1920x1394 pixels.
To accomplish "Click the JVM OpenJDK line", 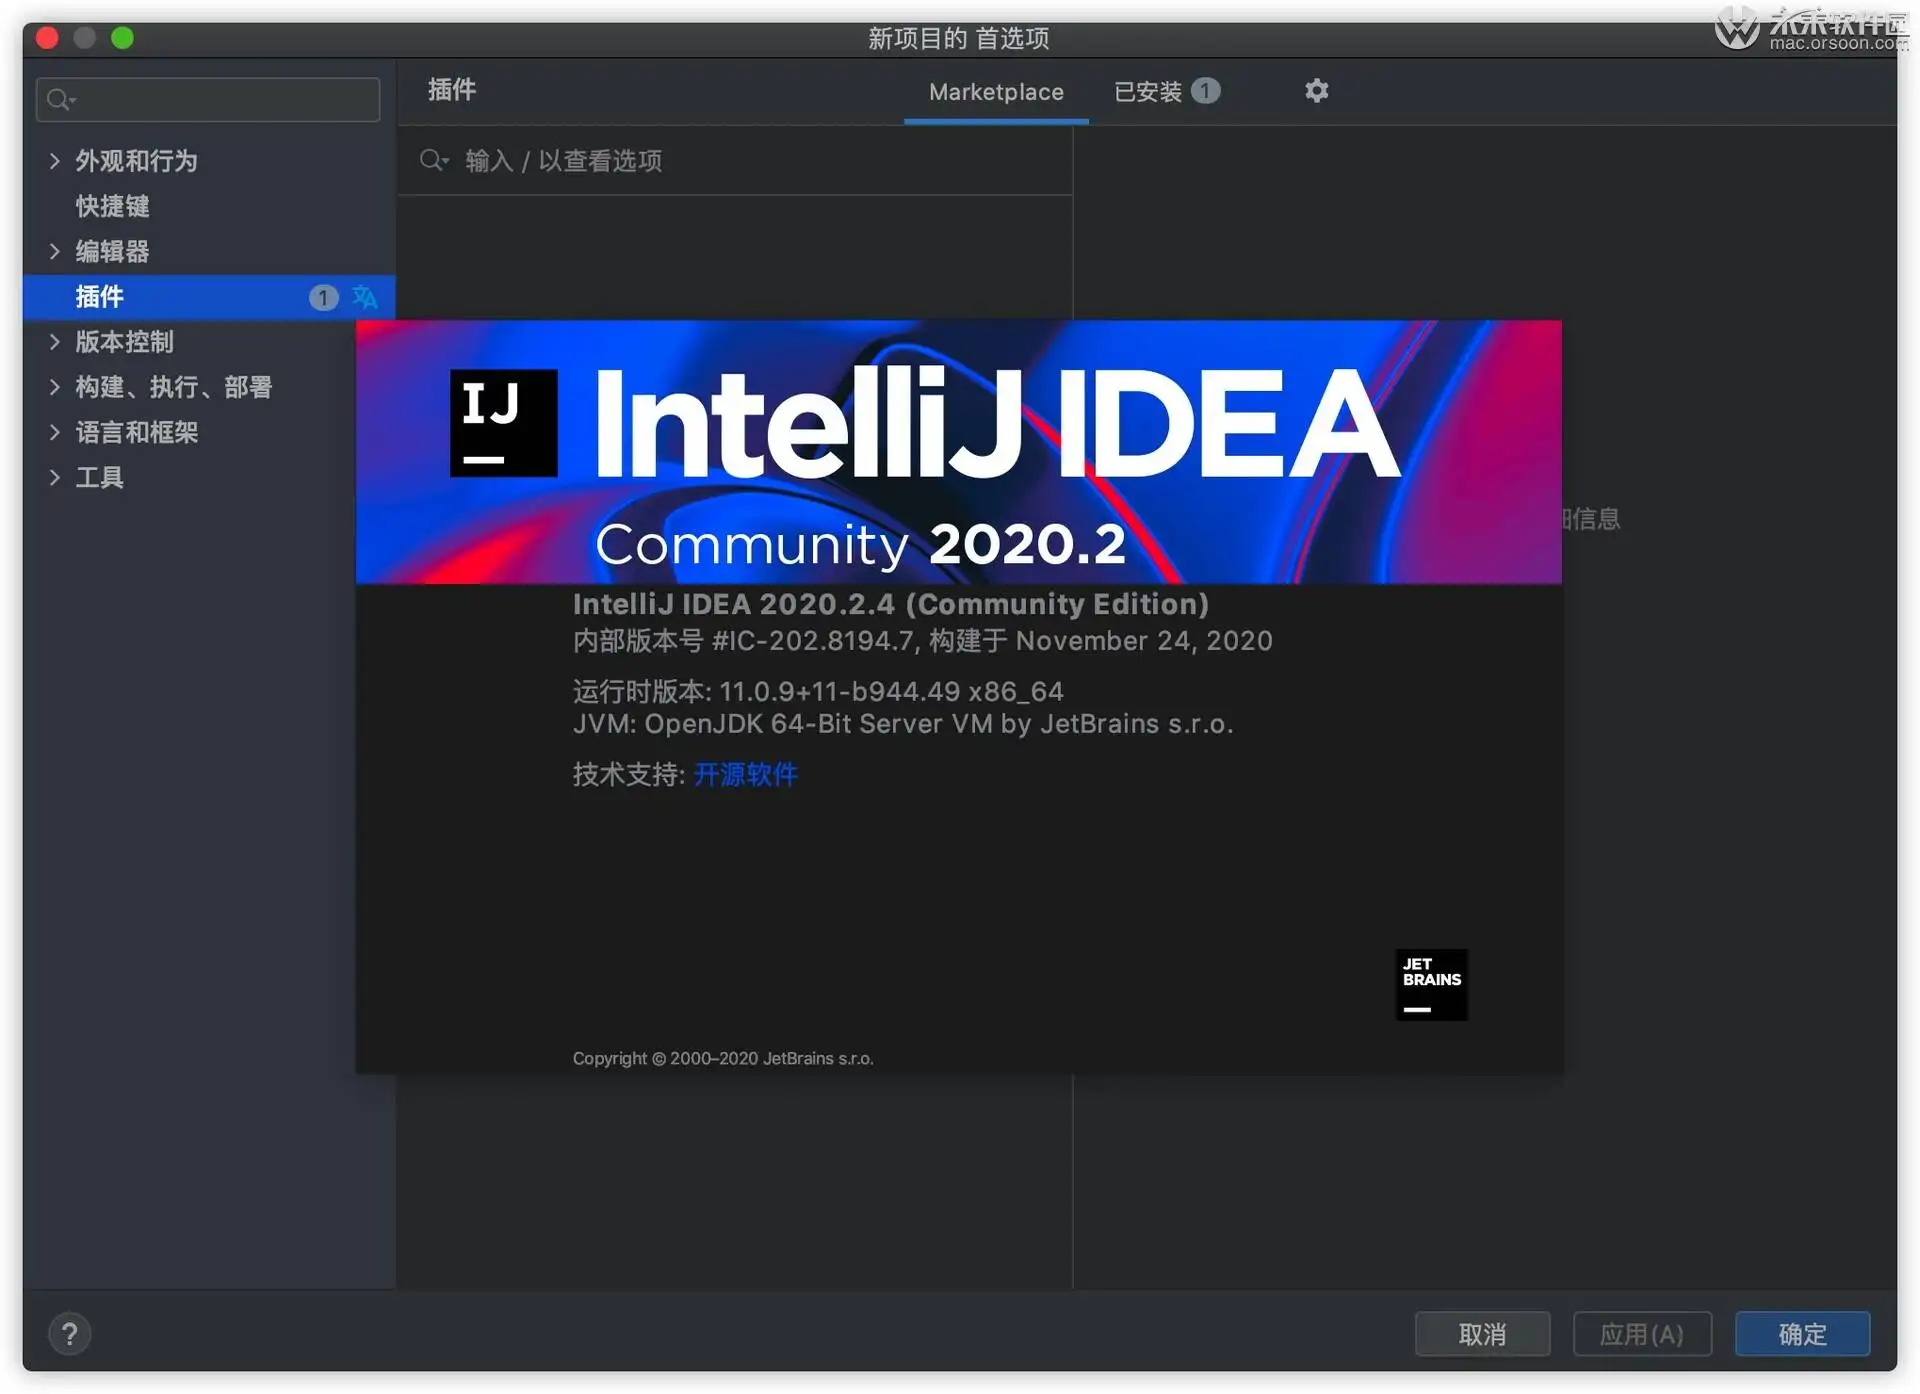I will pyautogui.click(x=902, y=724).
